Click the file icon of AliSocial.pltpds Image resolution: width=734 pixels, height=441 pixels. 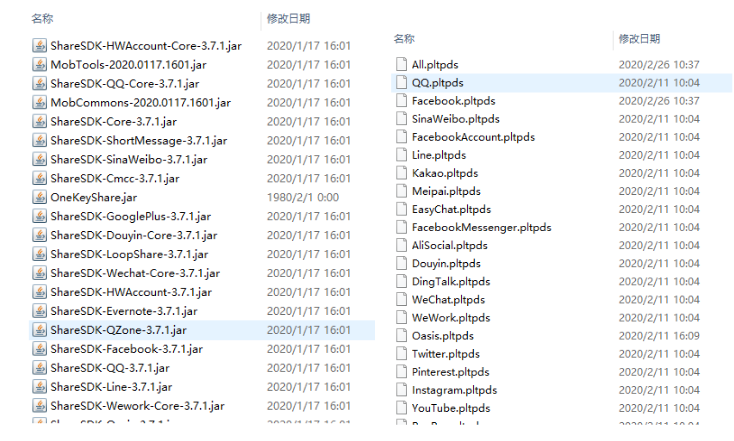401,245
